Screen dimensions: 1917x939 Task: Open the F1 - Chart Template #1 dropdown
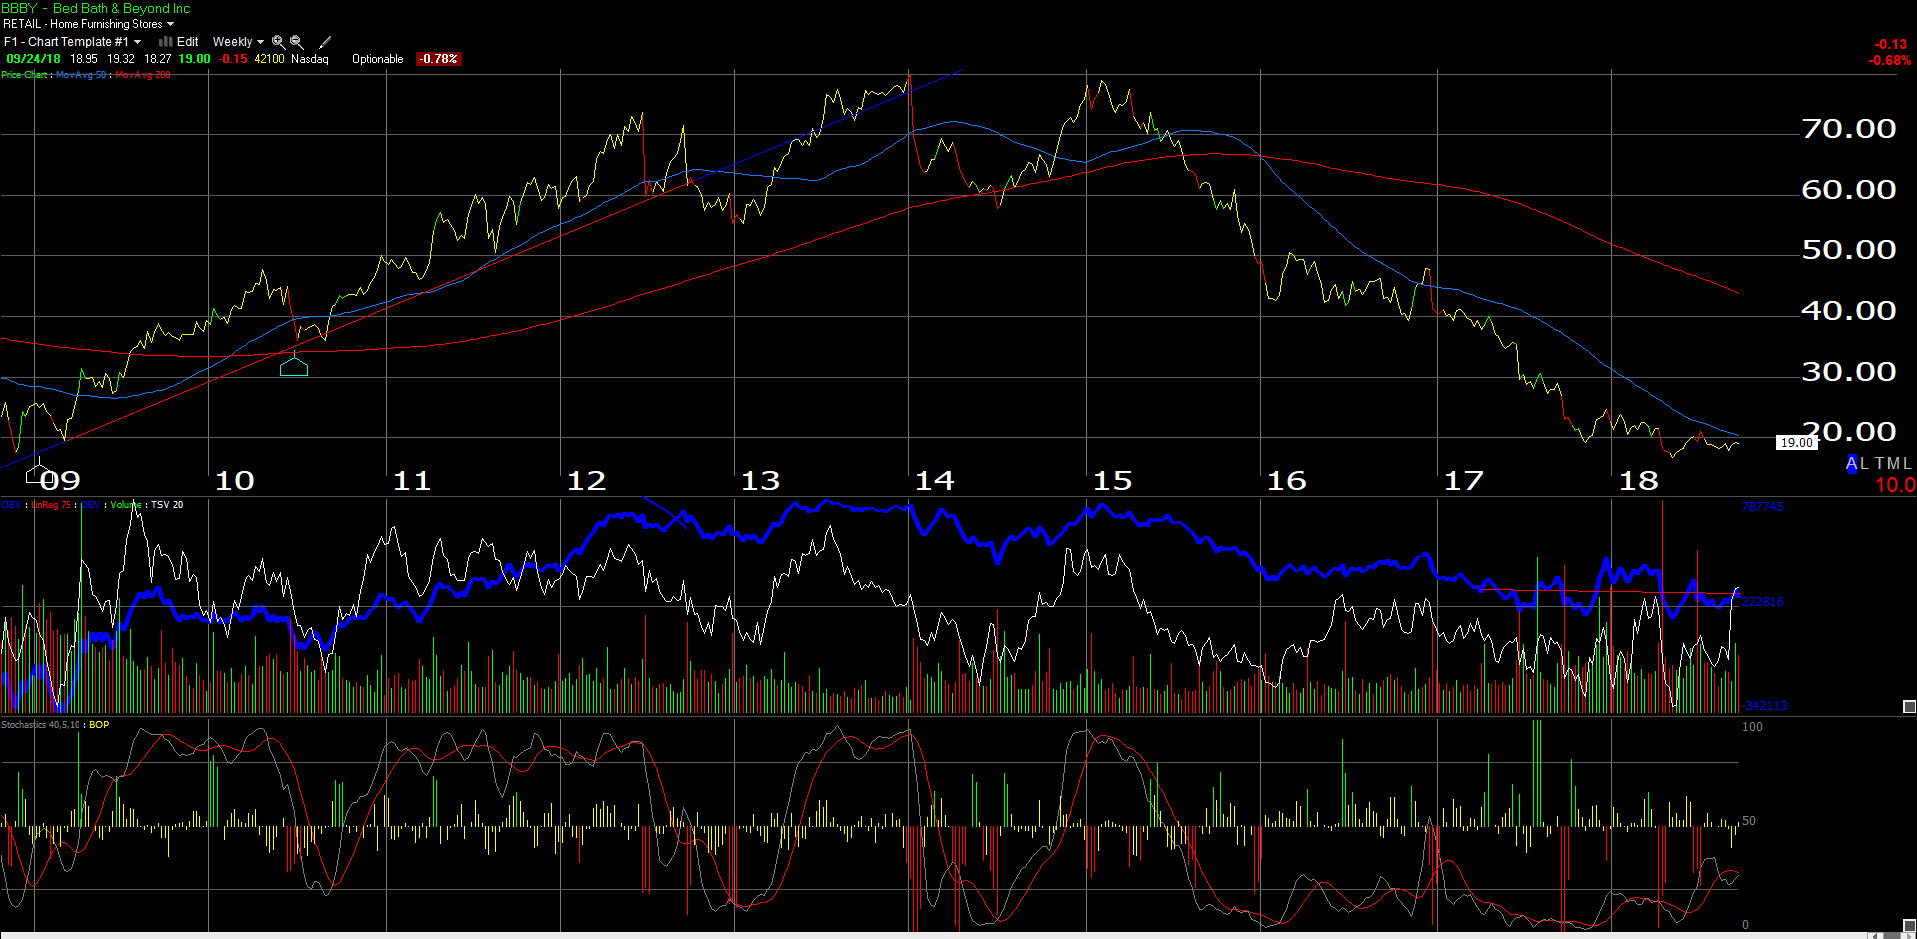(72, 42)
